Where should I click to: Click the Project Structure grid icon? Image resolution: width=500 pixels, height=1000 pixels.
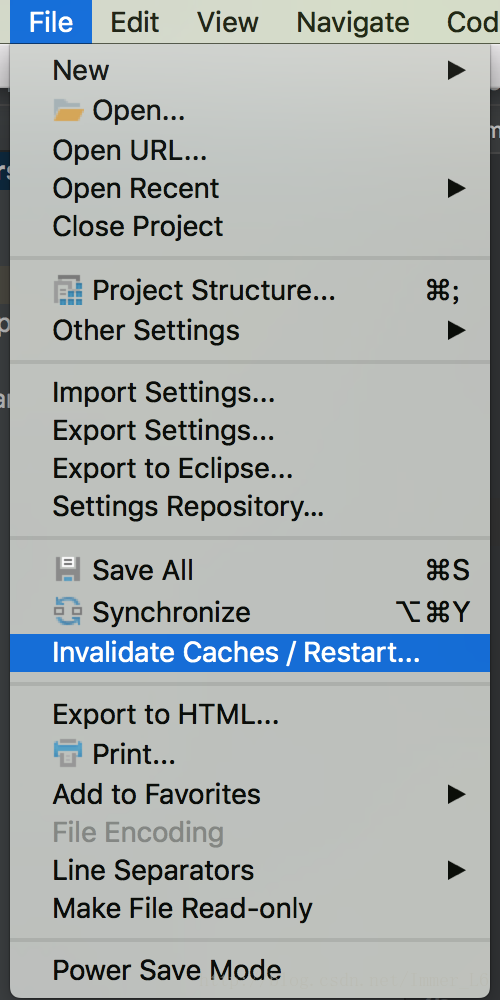[68, 290]
